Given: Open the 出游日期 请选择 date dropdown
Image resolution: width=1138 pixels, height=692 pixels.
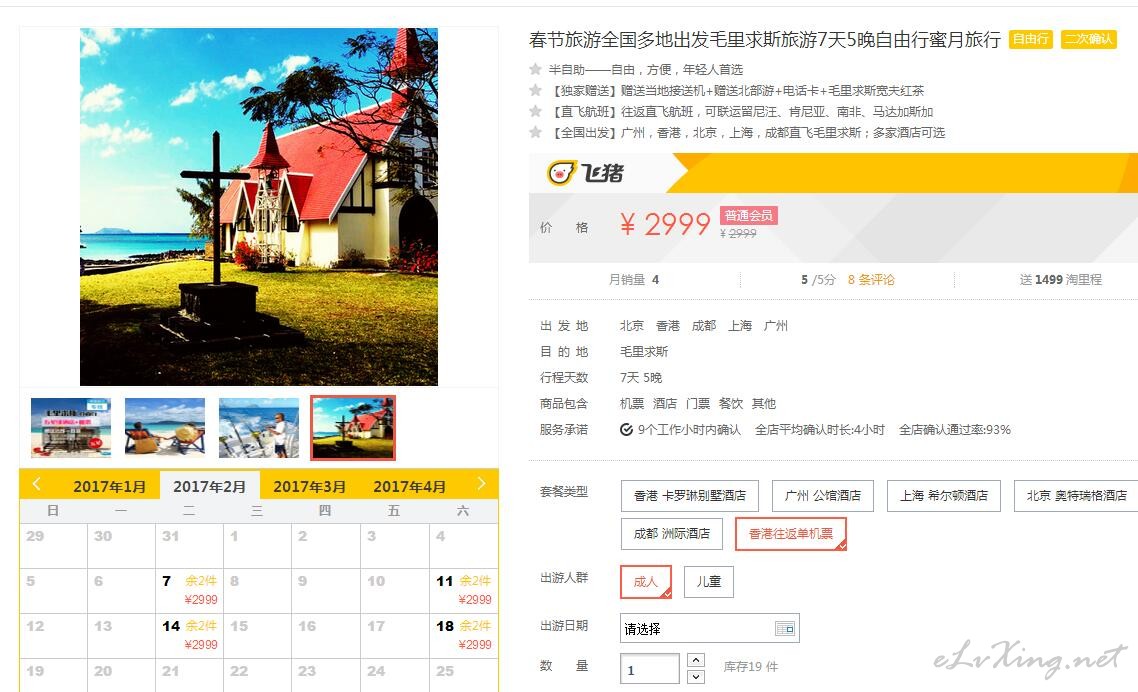Looking at the screenshot, I should coord(710,629).
